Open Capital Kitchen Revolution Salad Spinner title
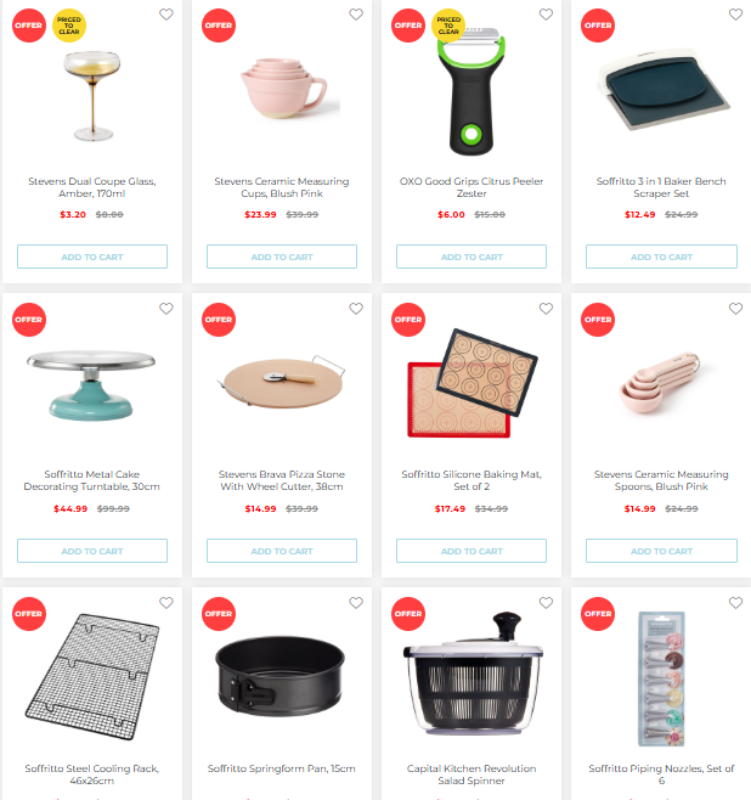 pyautogui.click(x=471, y=774)
